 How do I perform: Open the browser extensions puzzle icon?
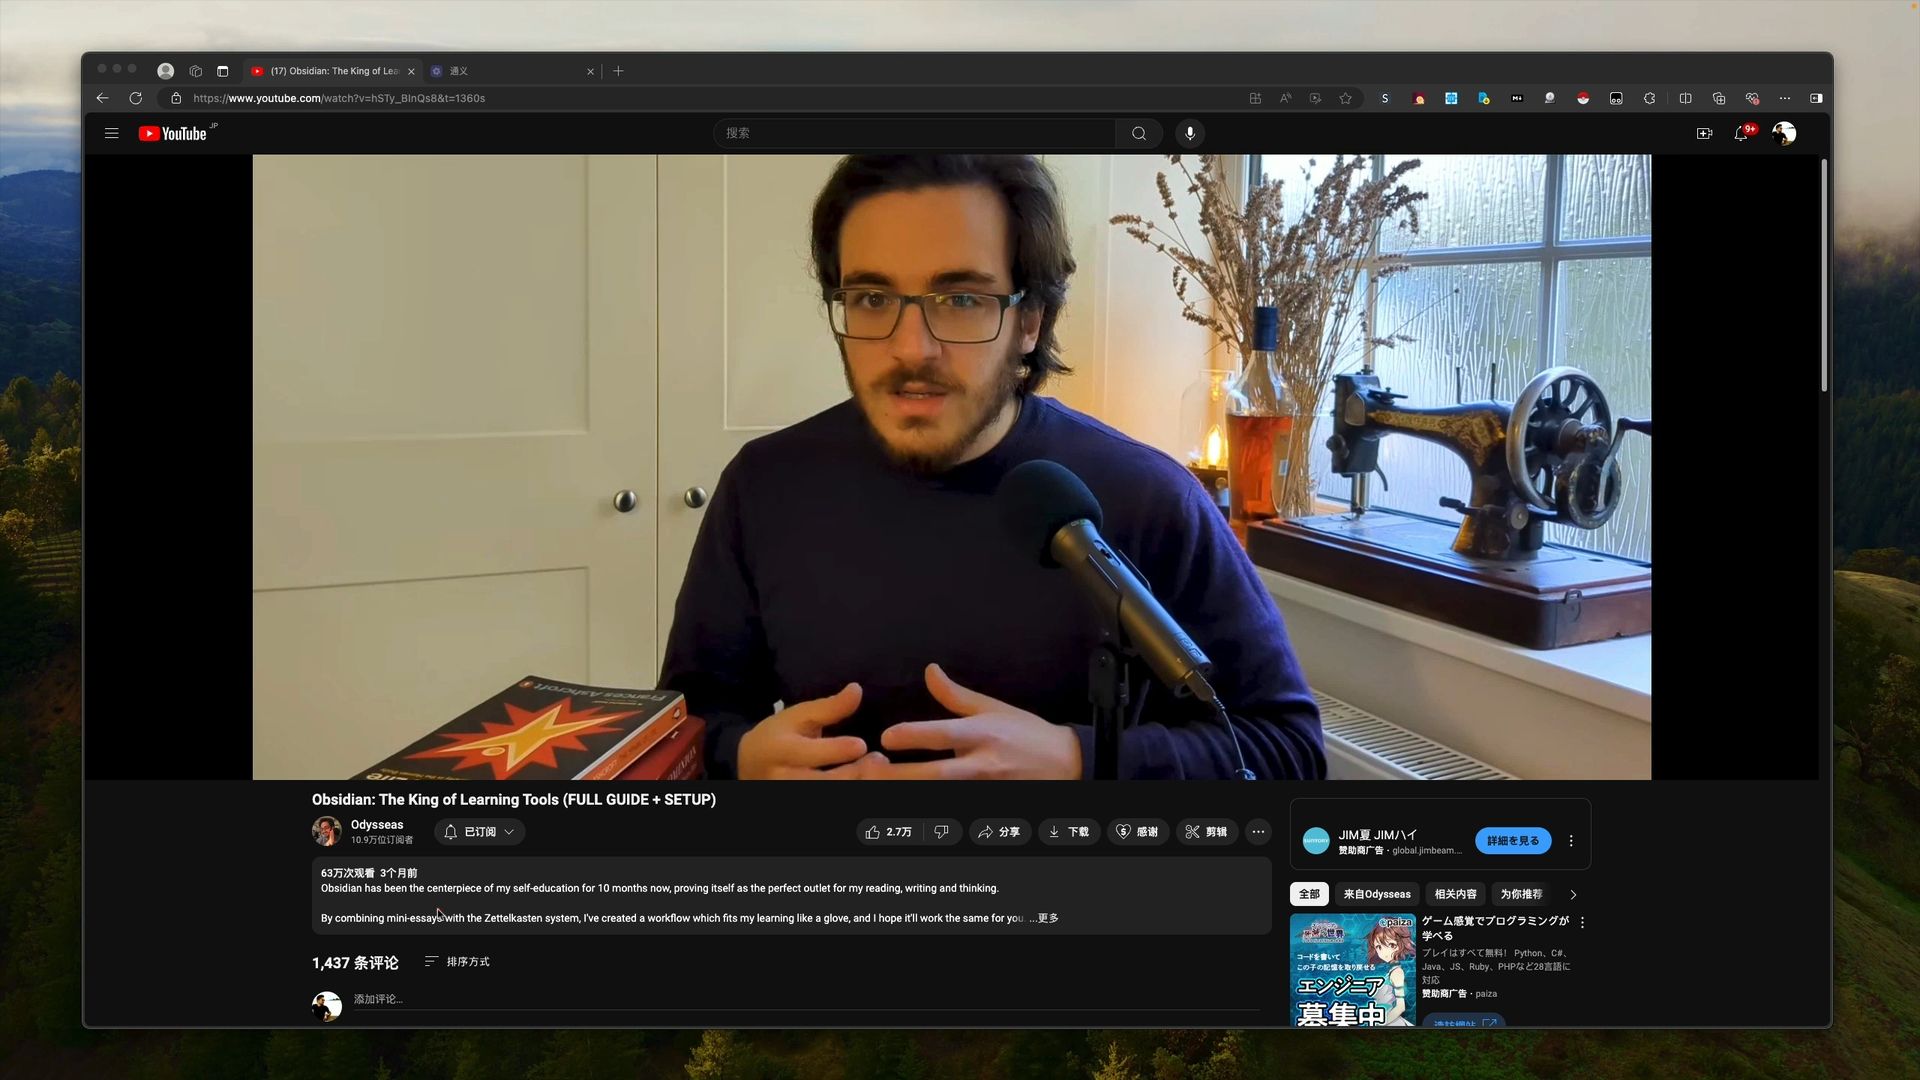click(x=1650, y=98)
